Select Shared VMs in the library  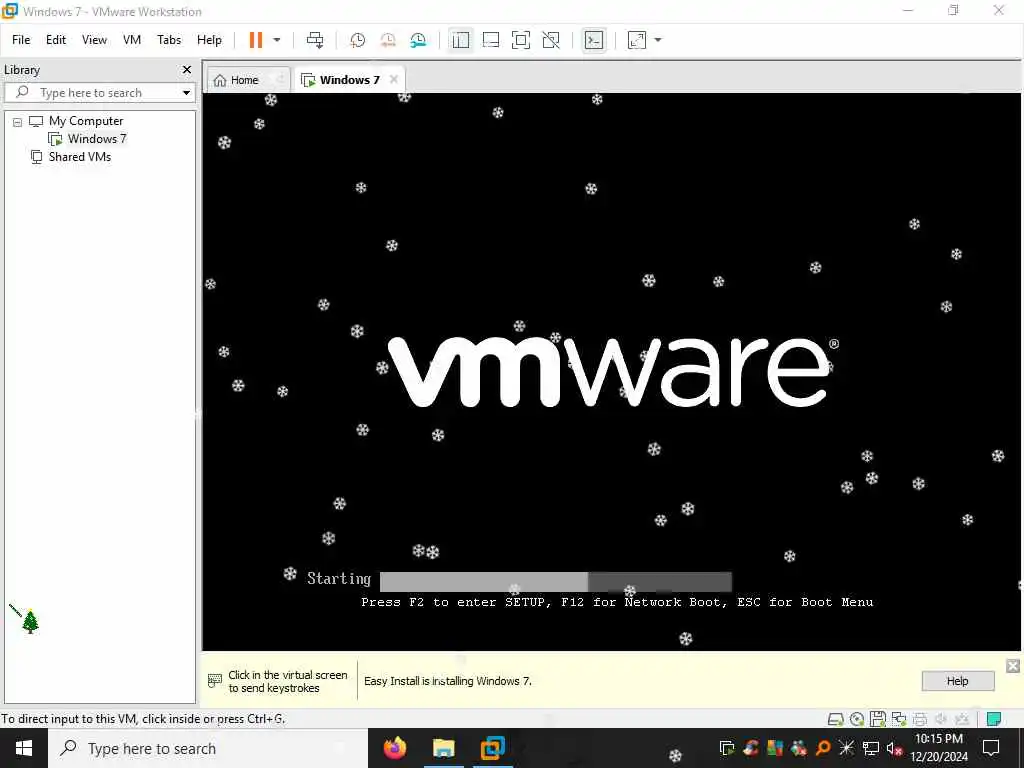pyautogui.click(x=80, y=157)
